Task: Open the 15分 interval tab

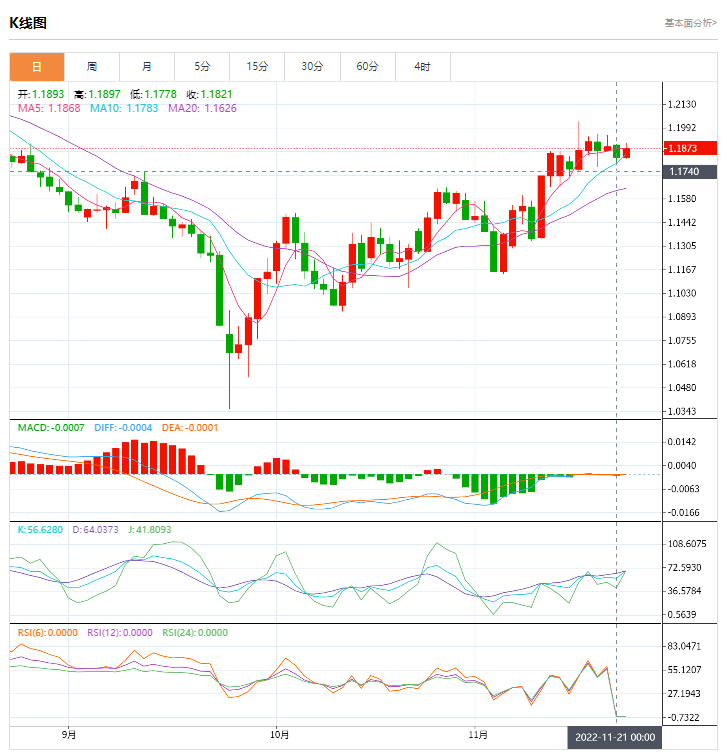Action: coord(258,67)
